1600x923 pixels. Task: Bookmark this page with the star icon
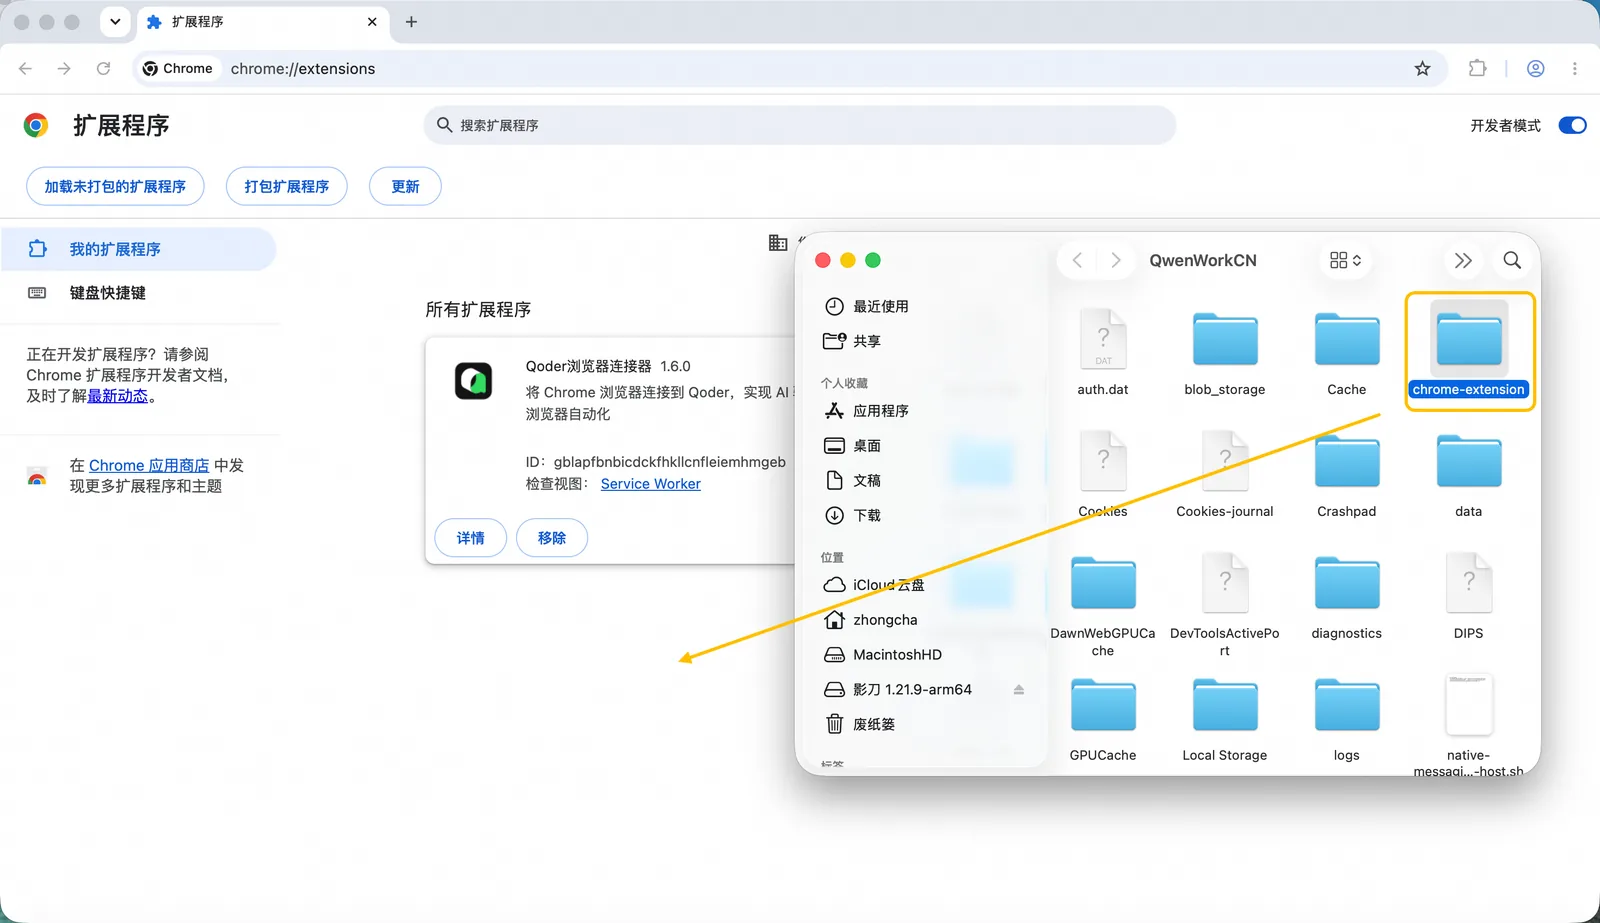1422,68
